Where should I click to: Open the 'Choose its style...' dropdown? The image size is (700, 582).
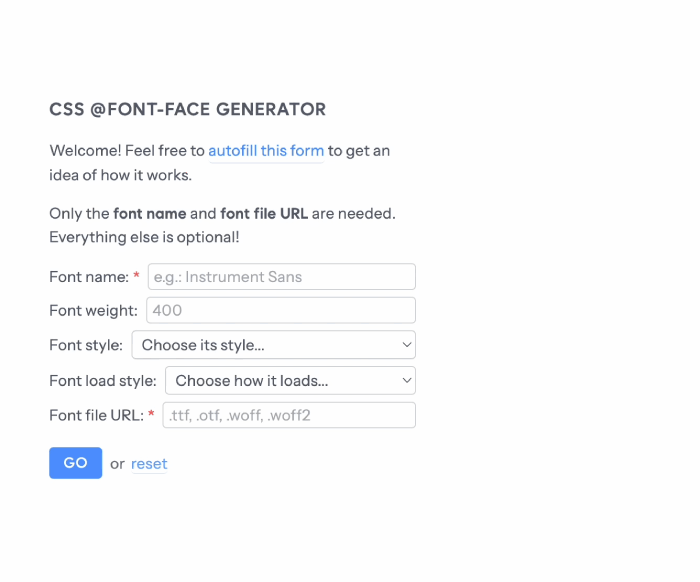[274, 345]
